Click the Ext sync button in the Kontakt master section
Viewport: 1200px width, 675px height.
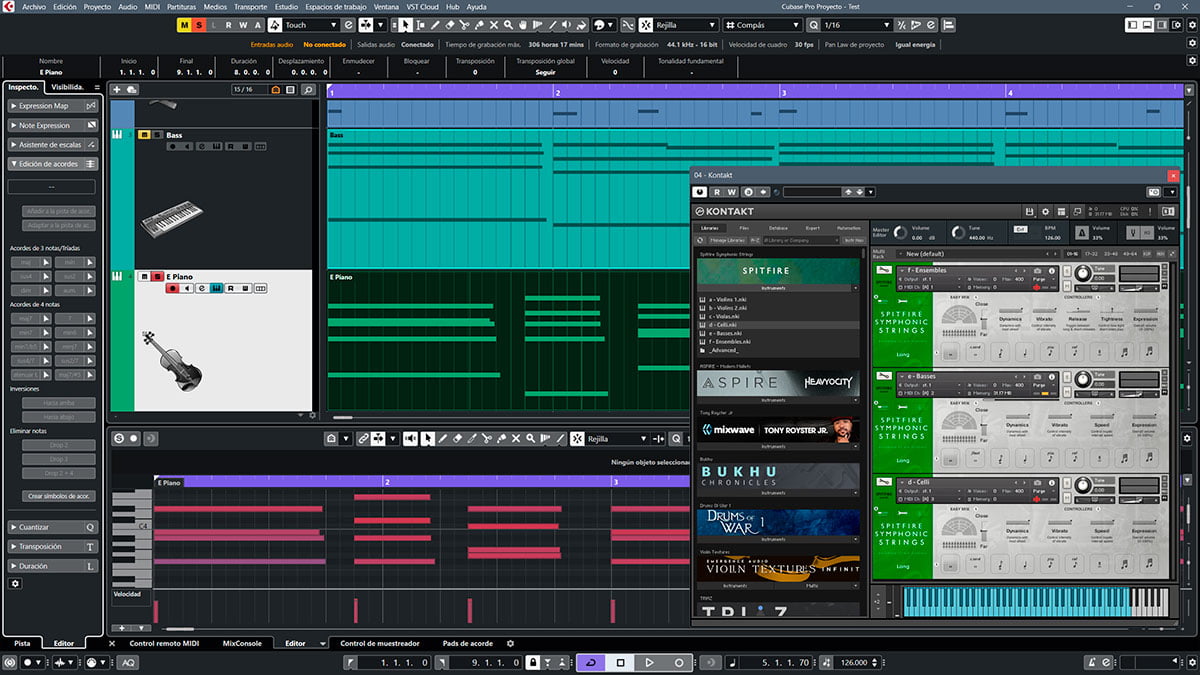(1021, 229)
